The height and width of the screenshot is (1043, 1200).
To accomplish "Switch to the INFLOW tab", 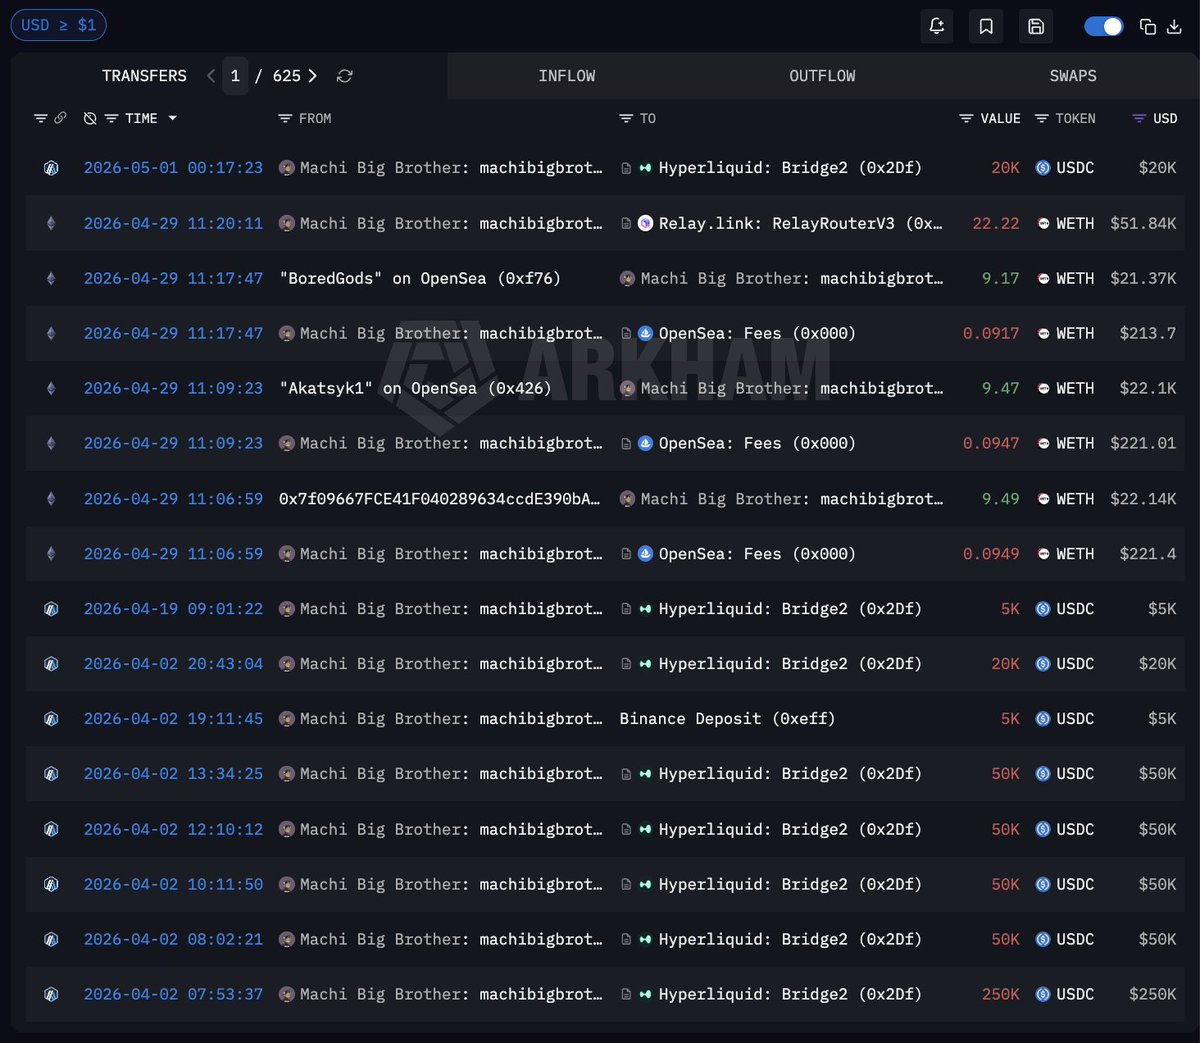I will tap(567, 76).
